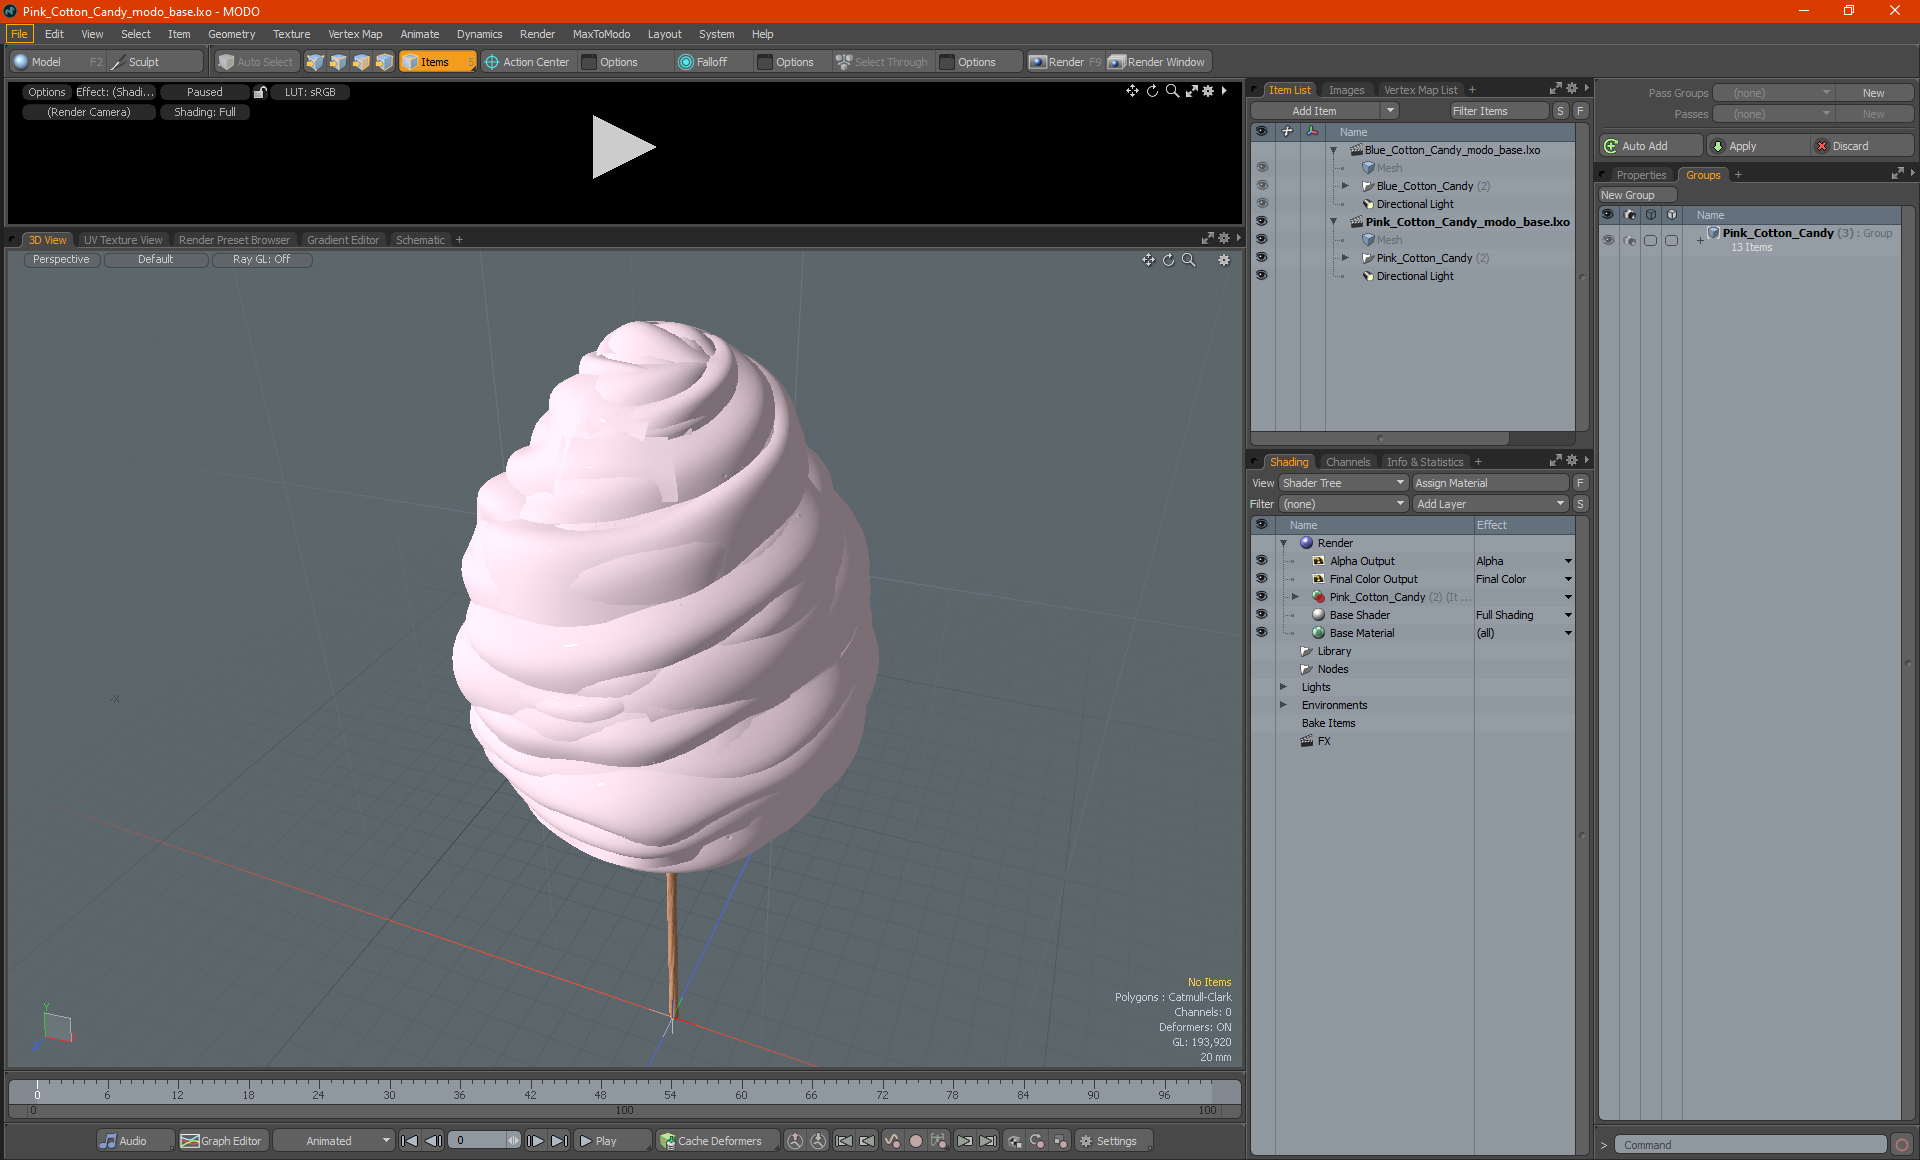Image resolution: width=1920 pixels, height=1160 pixels.
Task: Step to the previous frame
Action: coord(433,1141)
